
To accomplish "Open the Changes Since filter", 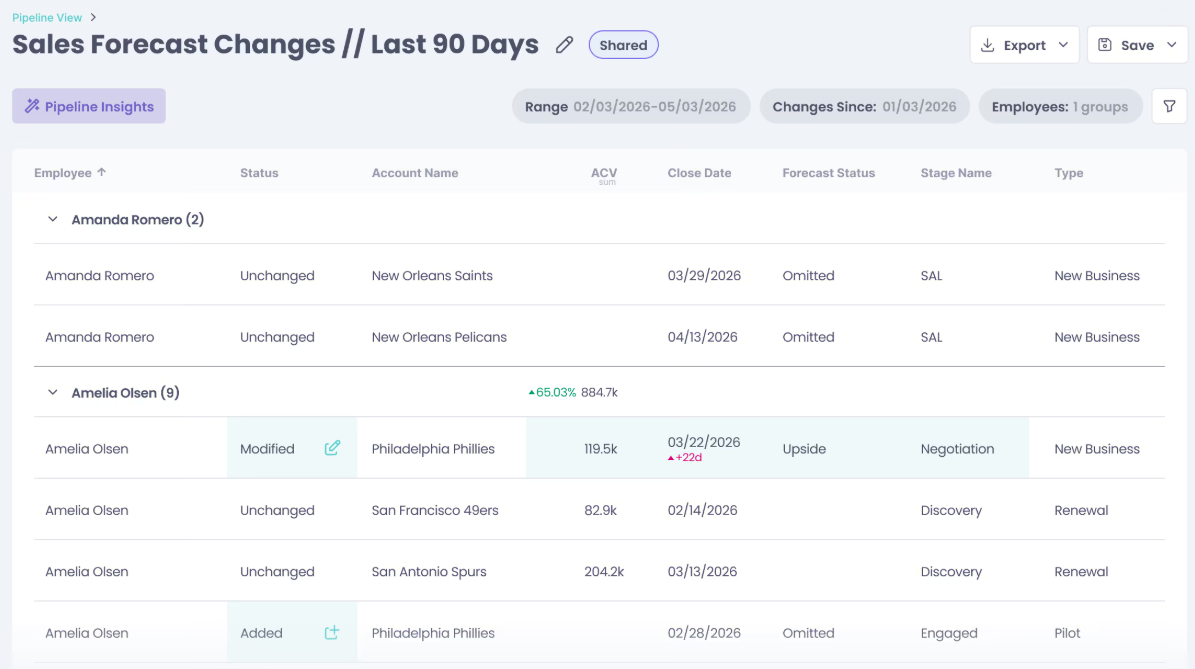I will coord(864,107).
